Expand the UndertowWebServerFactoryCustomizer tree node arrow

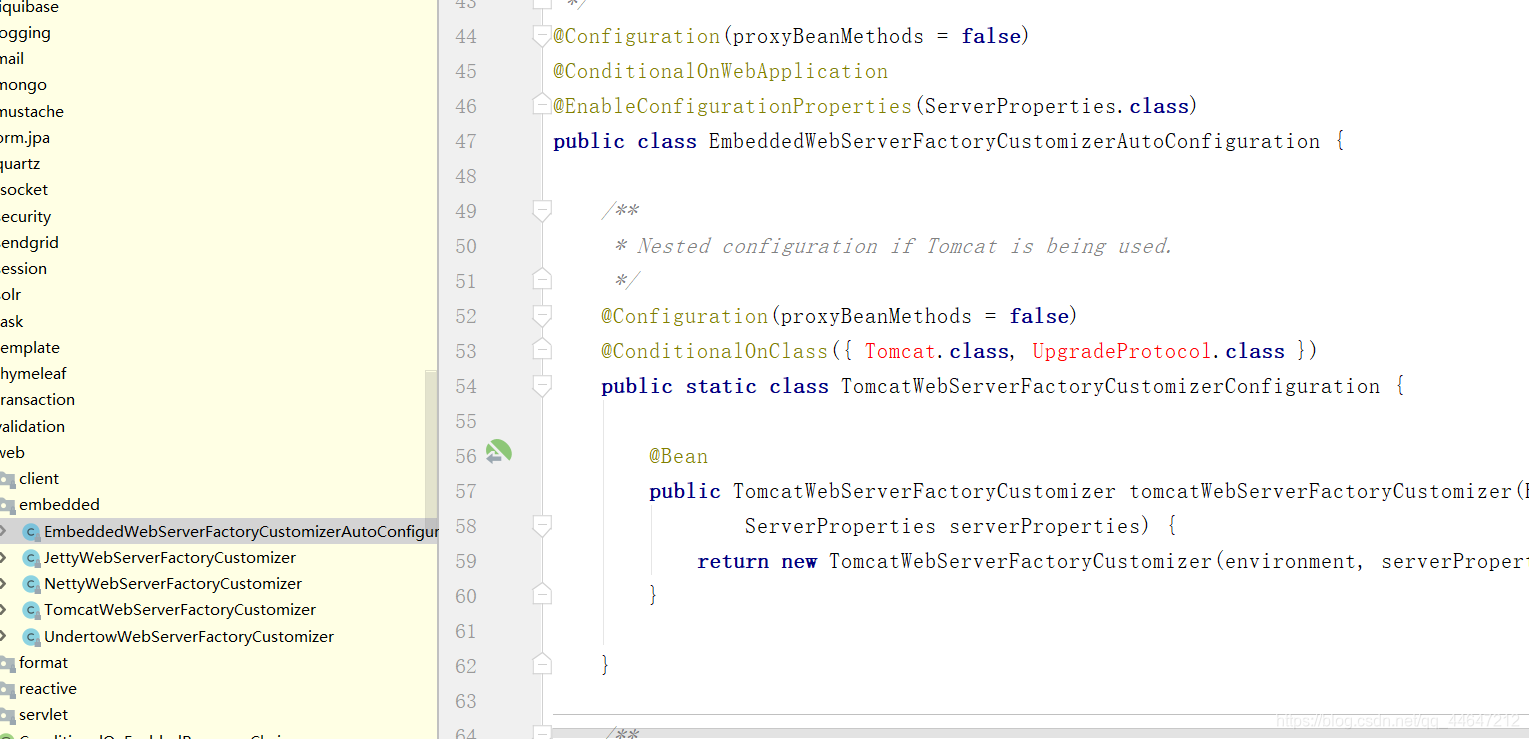[4, 637]
